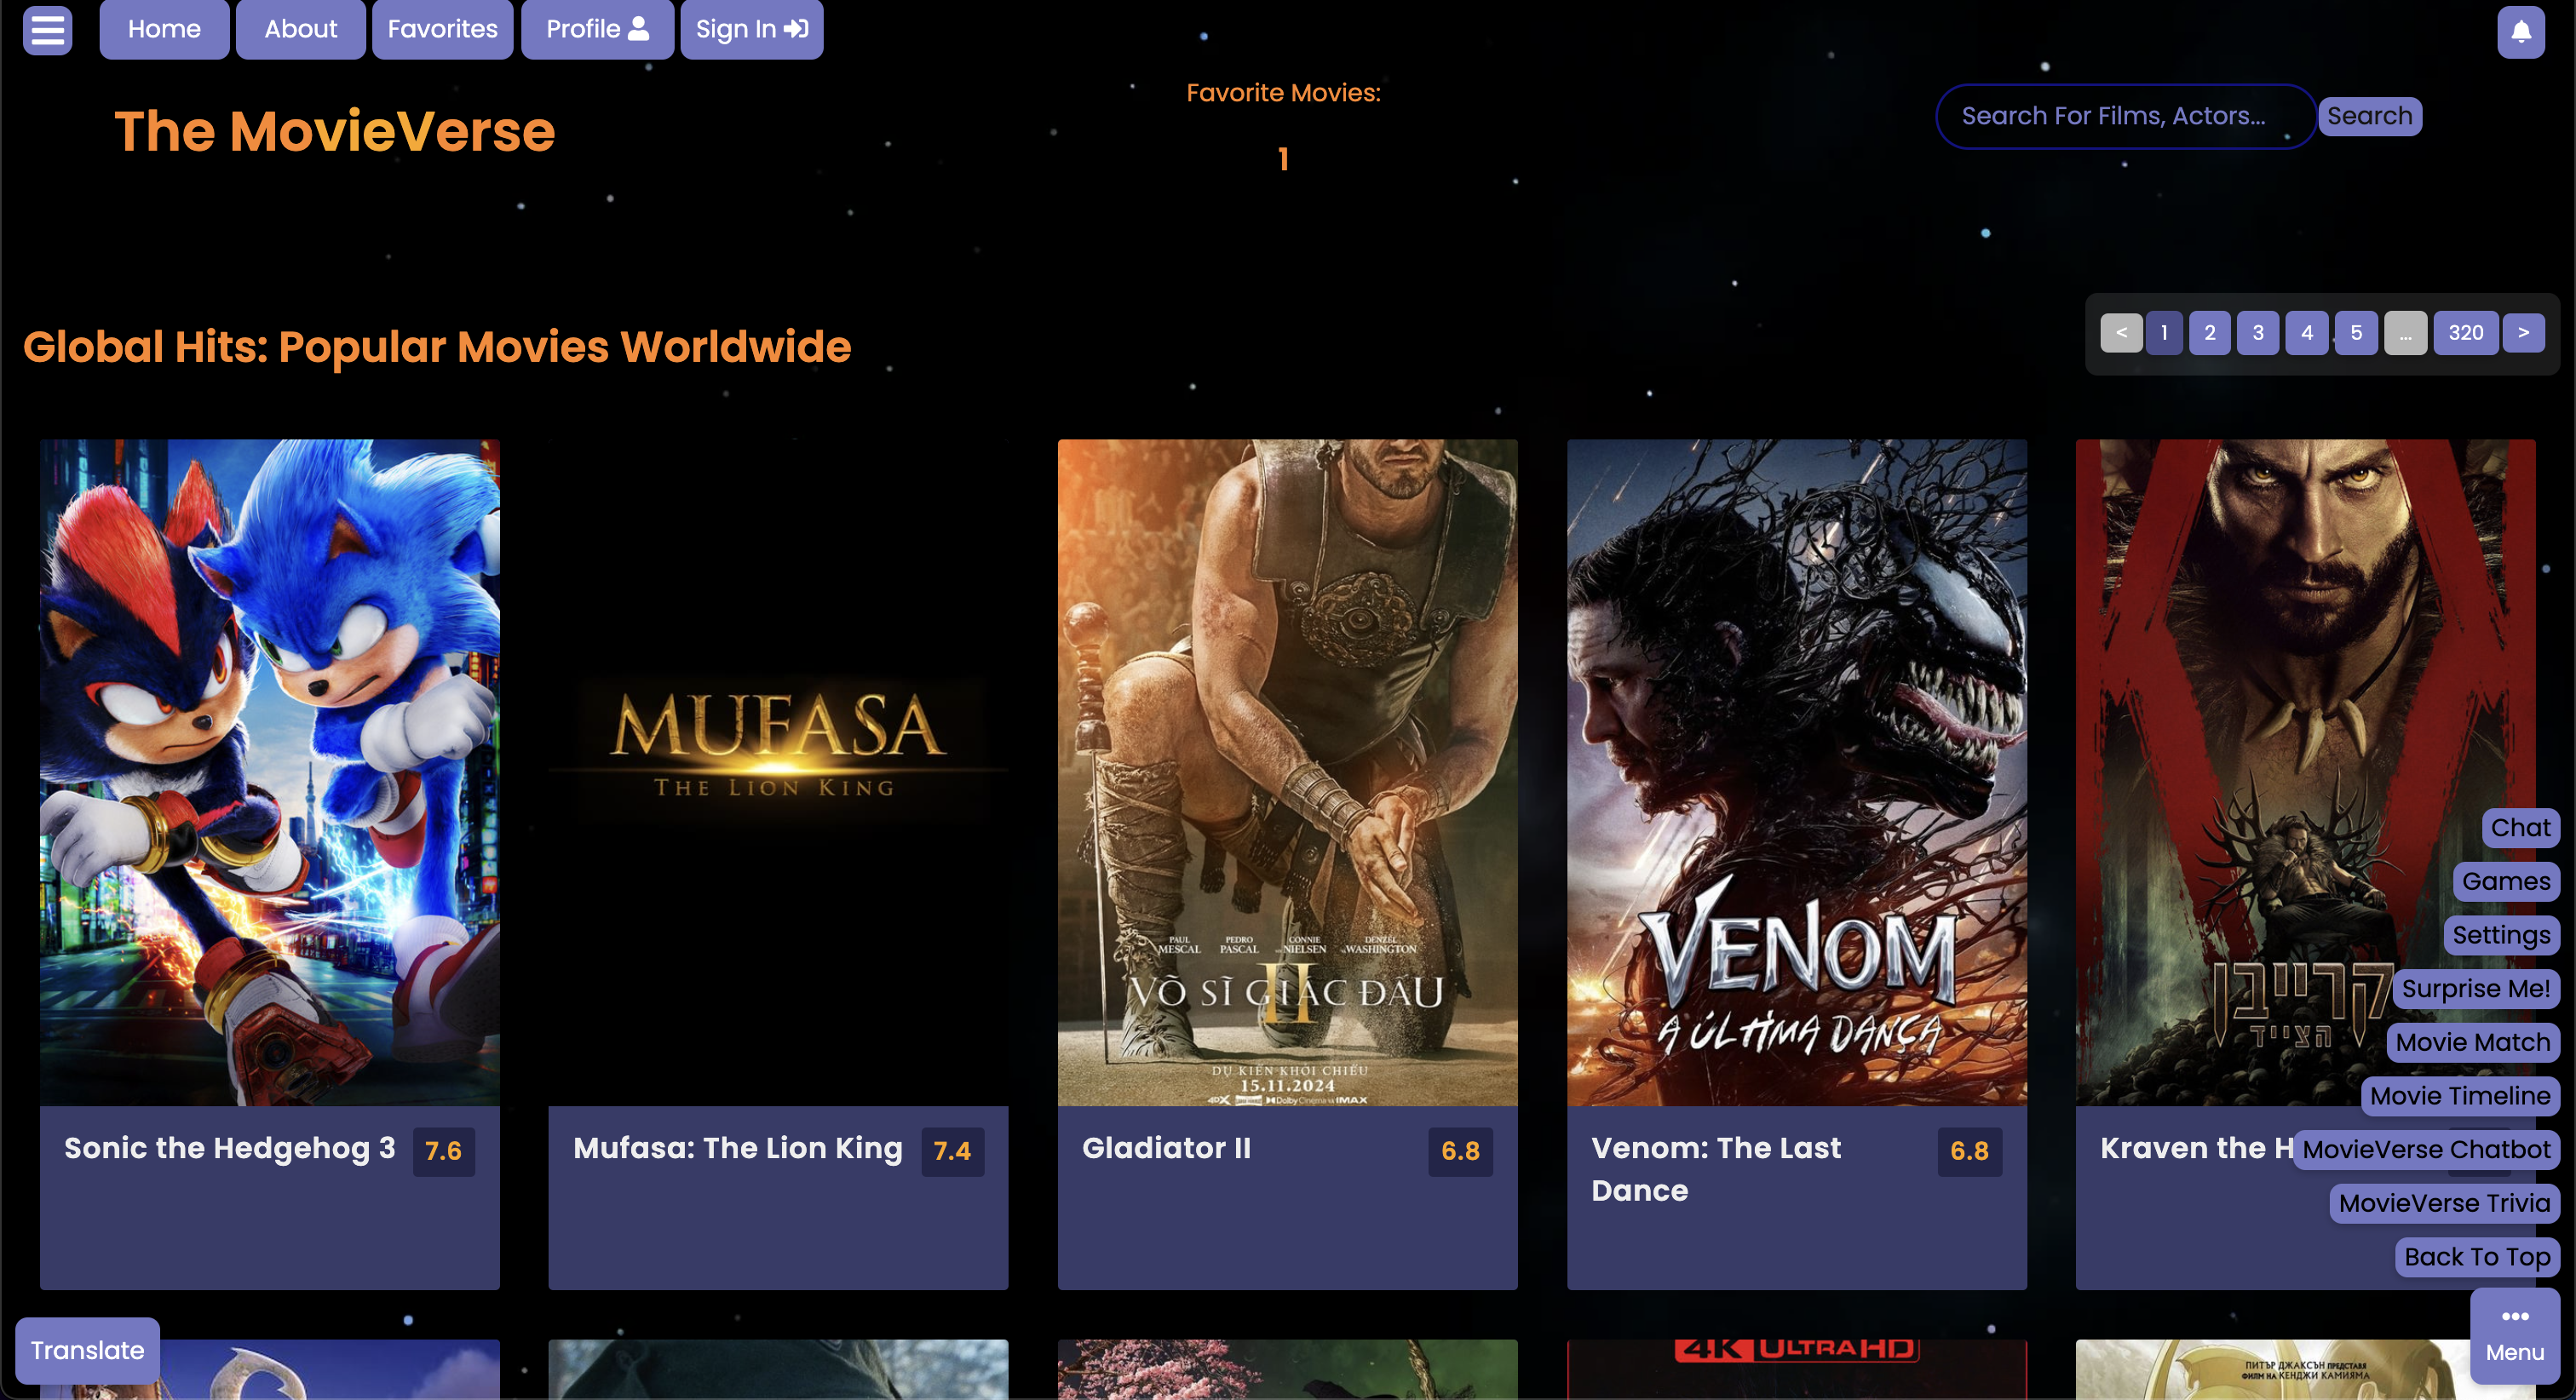Select page 4 in pagination

point(2307,333)
